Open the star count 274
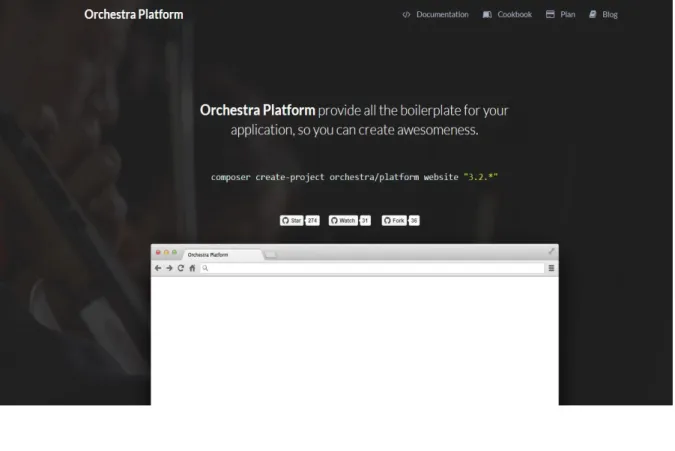 coord(313,220)
